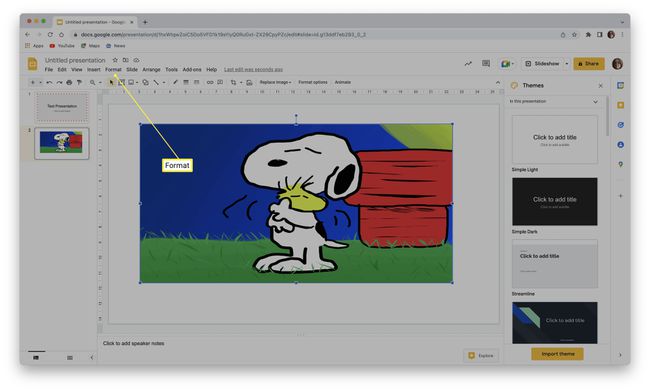Viewport: 650px width, 391px height.
Task: Open the Format menu
Action: coord(113,70)
